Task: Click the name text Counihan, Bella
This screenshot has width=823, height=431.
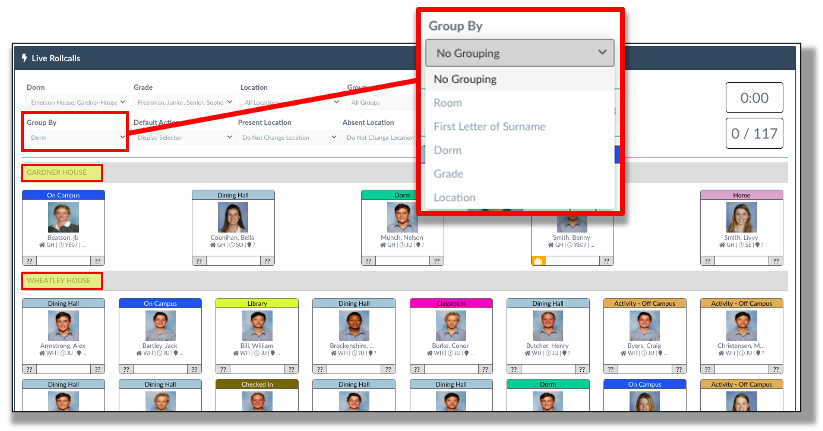Action: pos(233,238)
